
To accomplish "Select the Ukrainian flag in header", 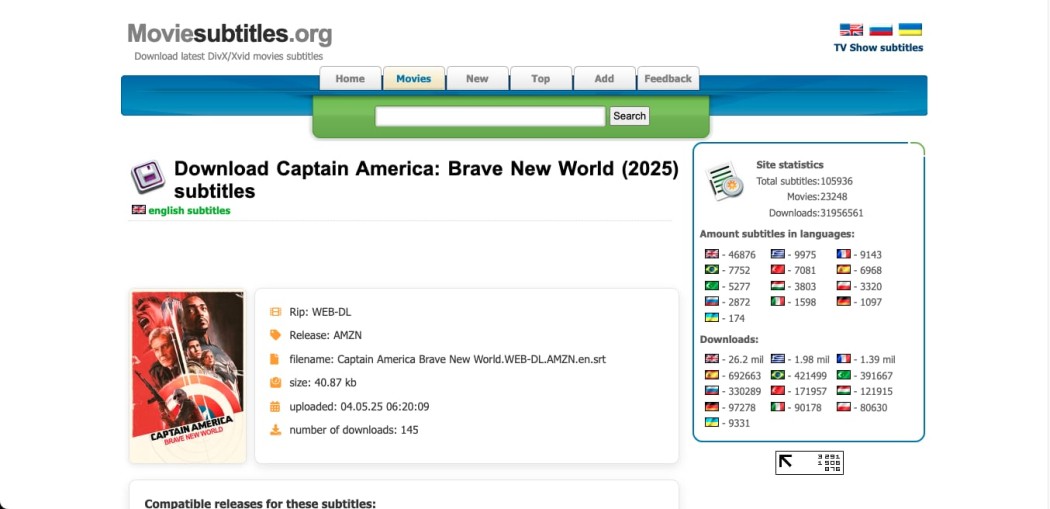I will (910, 29).
